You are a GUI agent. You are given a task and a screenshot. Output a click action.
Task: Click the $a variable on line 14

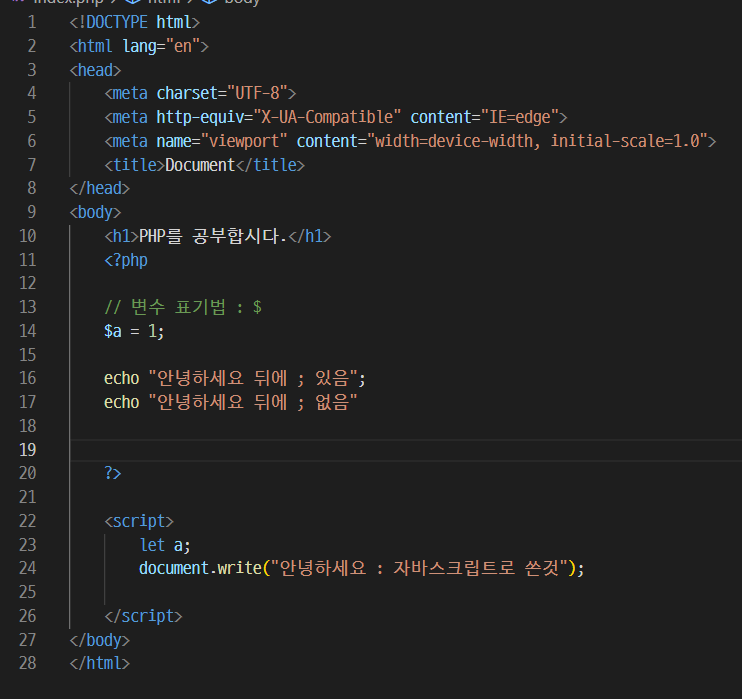(x=113, y=331)
